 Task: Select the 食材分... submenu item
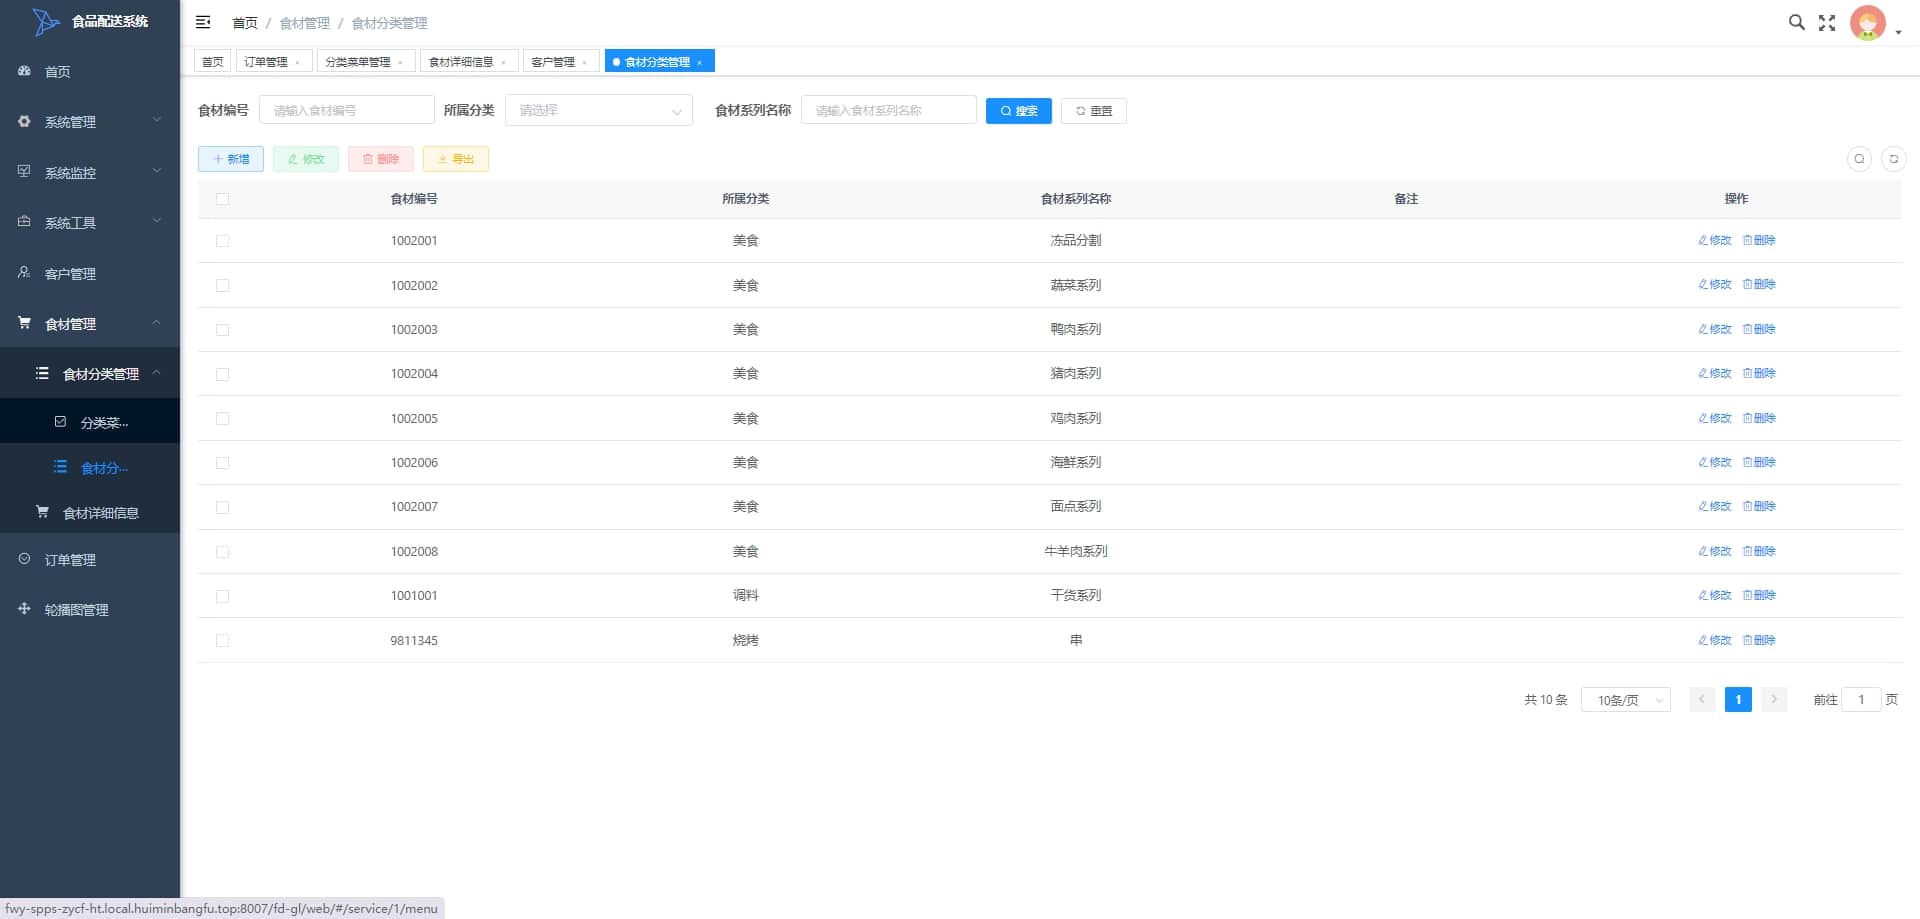coord(90,468)
